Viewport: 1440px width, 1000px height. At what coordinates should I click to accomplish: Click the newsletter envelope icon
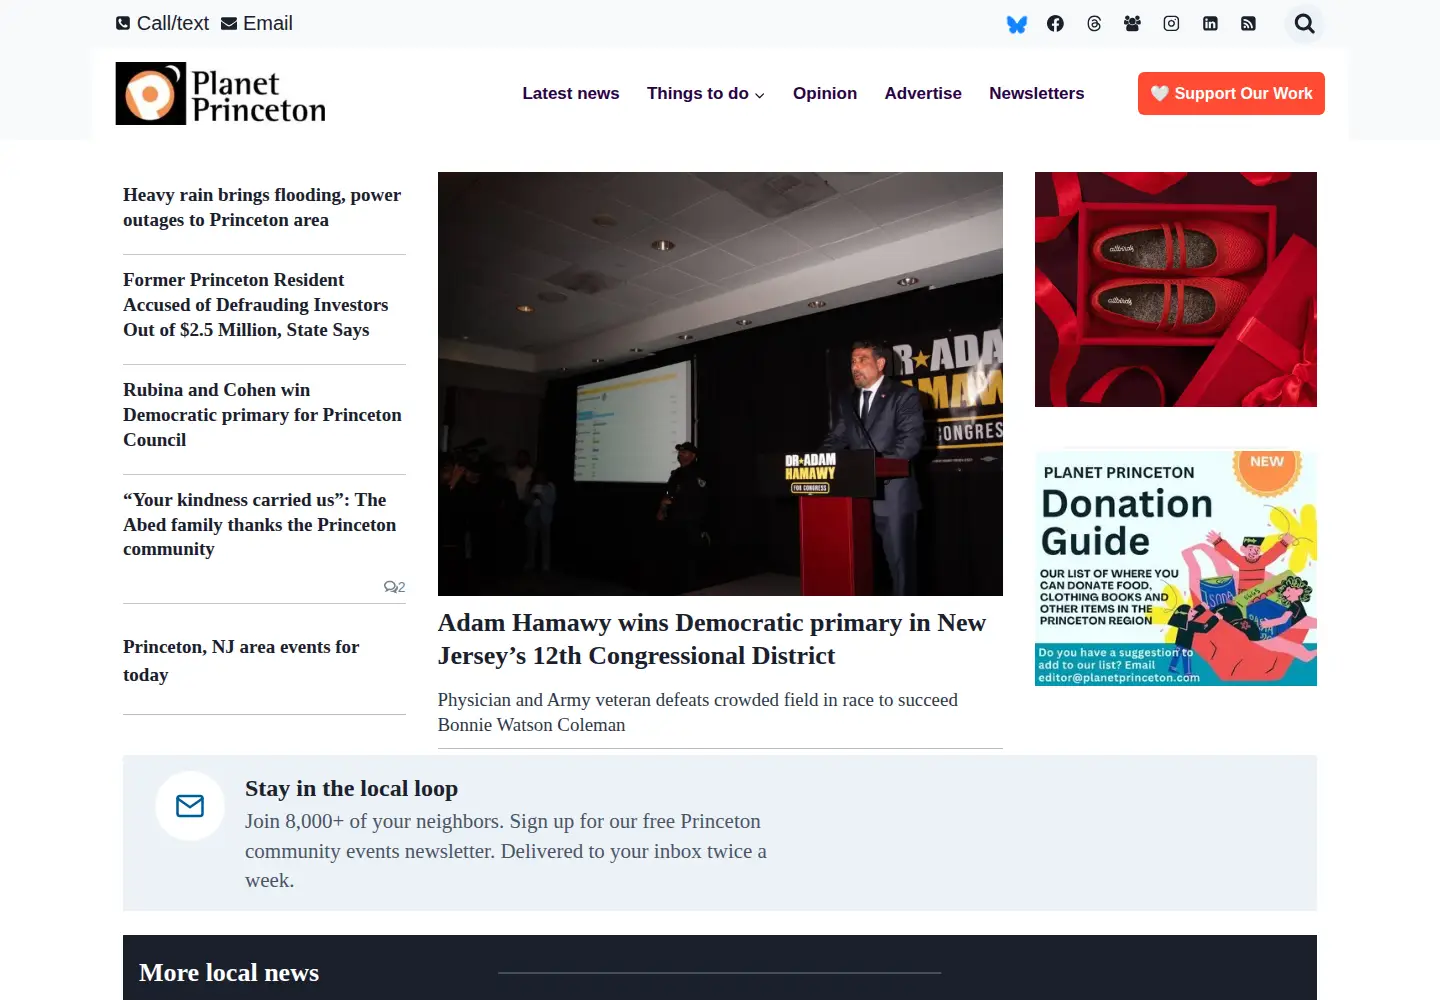(190, 806)
